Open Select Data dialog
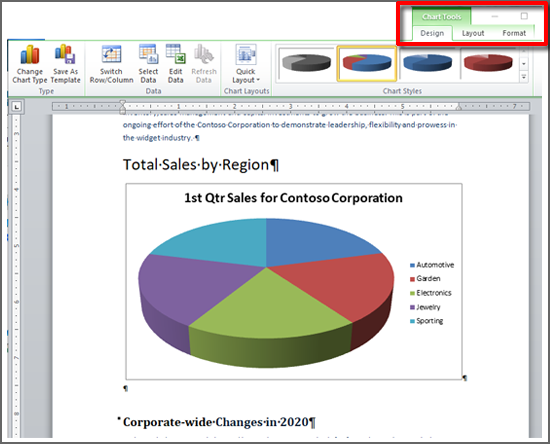 (148, 65)
